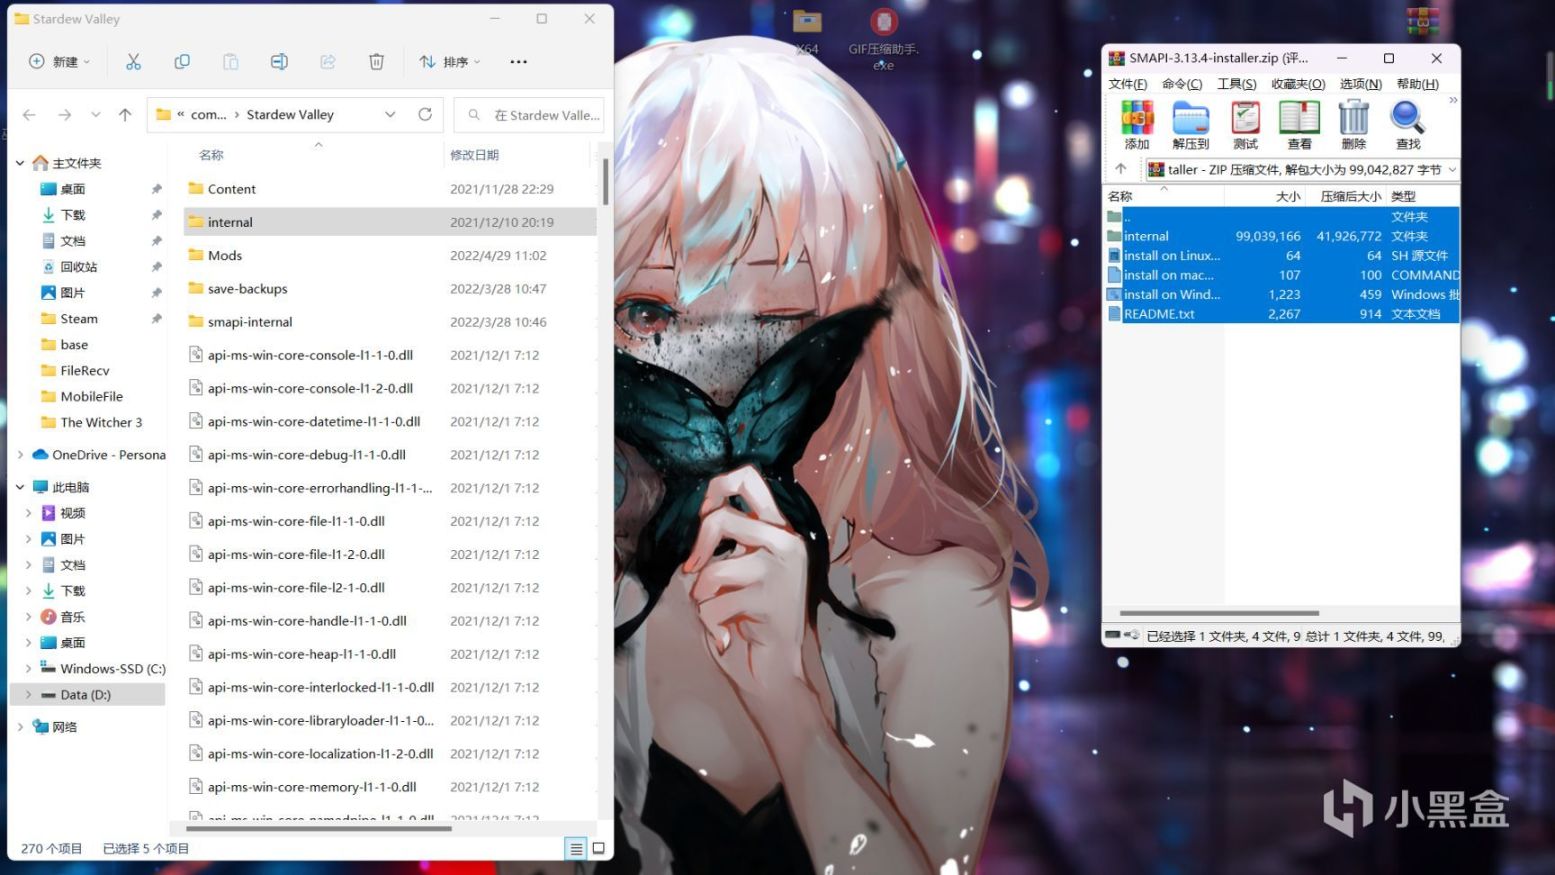Image resolution: width=1555 pixels, height=875 pixels.
Task: Click the Delete trash icon in Explorer toolbar
Action: coord(376,62)
